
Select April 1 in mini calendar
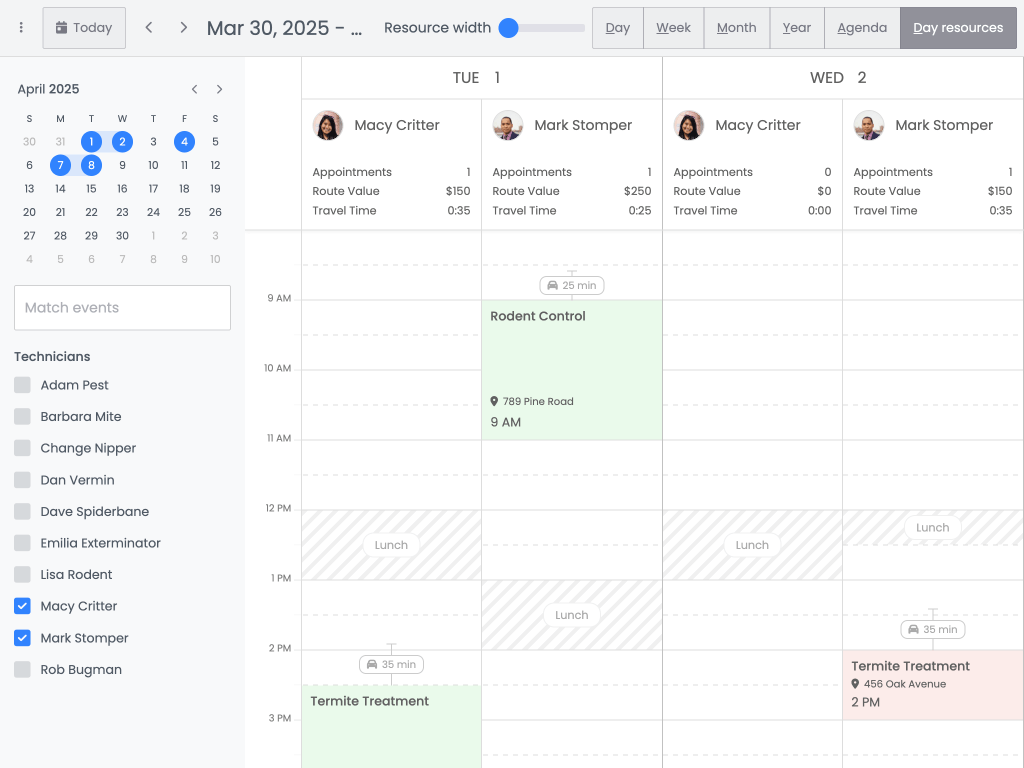(91, 142)
